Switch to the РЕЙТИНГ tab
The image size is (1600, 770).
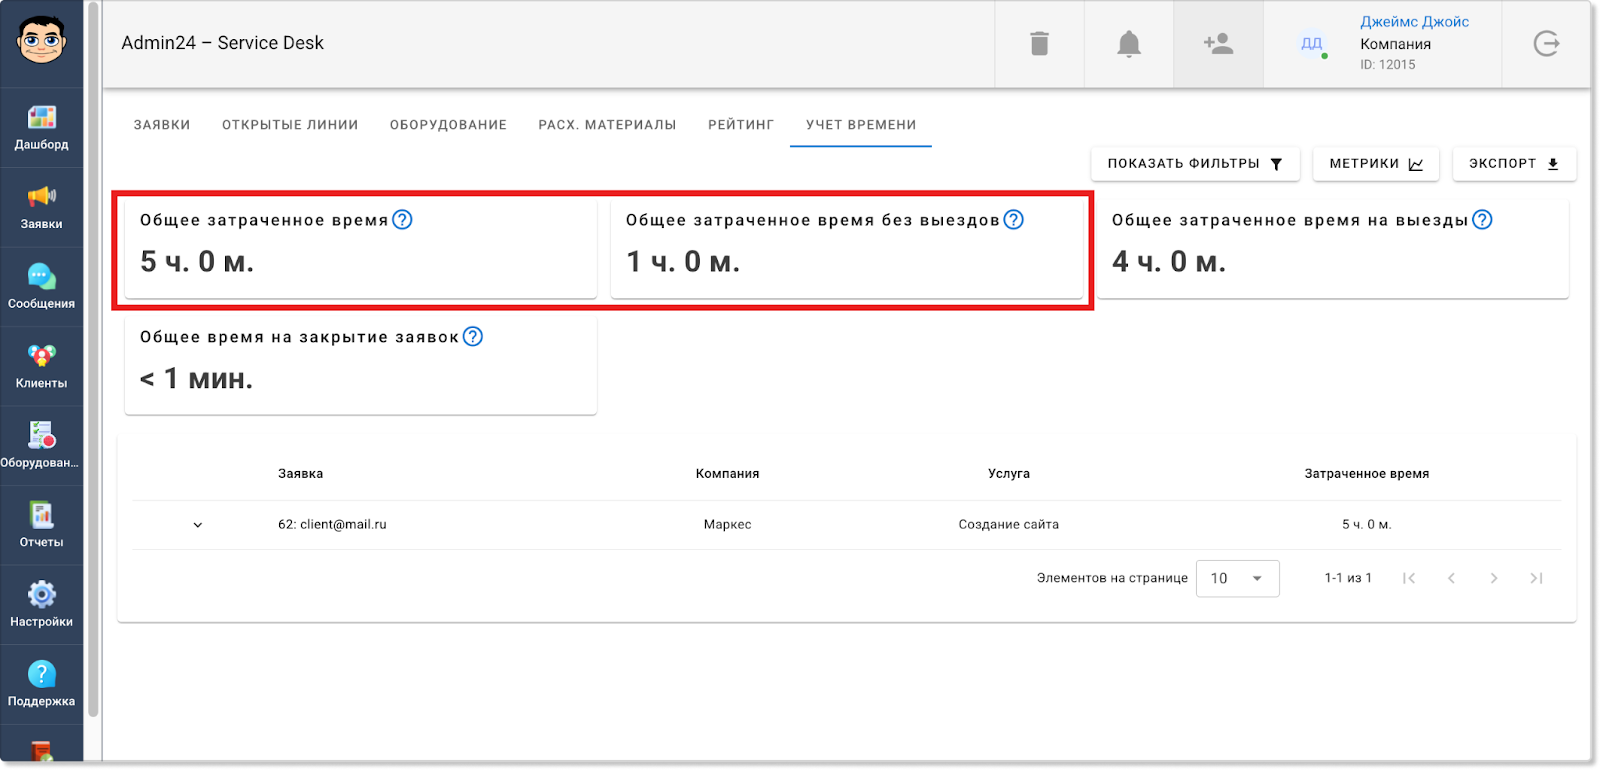[x=741, y=125]
